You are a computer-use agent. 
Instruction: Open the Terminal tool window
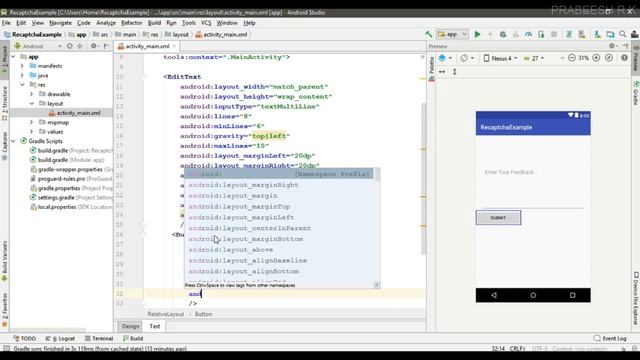(x=98, y=338)
